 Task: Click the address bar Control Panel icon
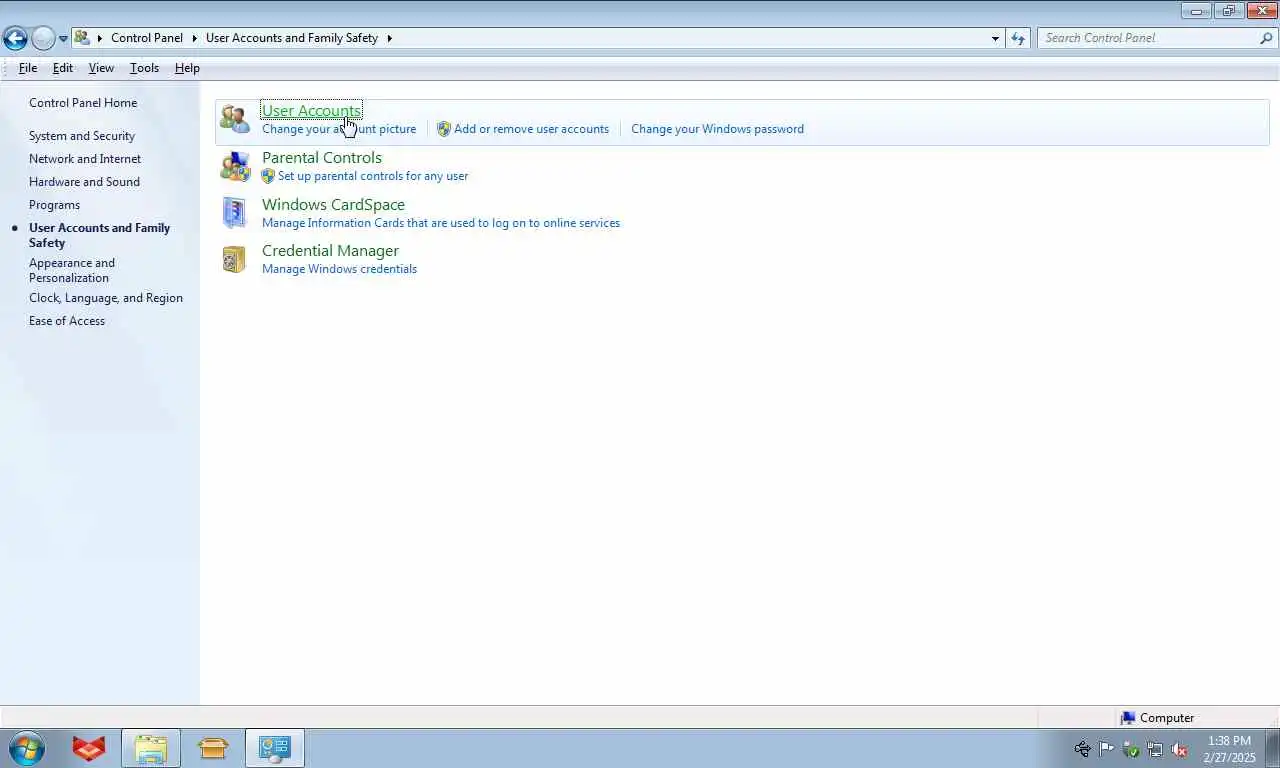[82, 38]
